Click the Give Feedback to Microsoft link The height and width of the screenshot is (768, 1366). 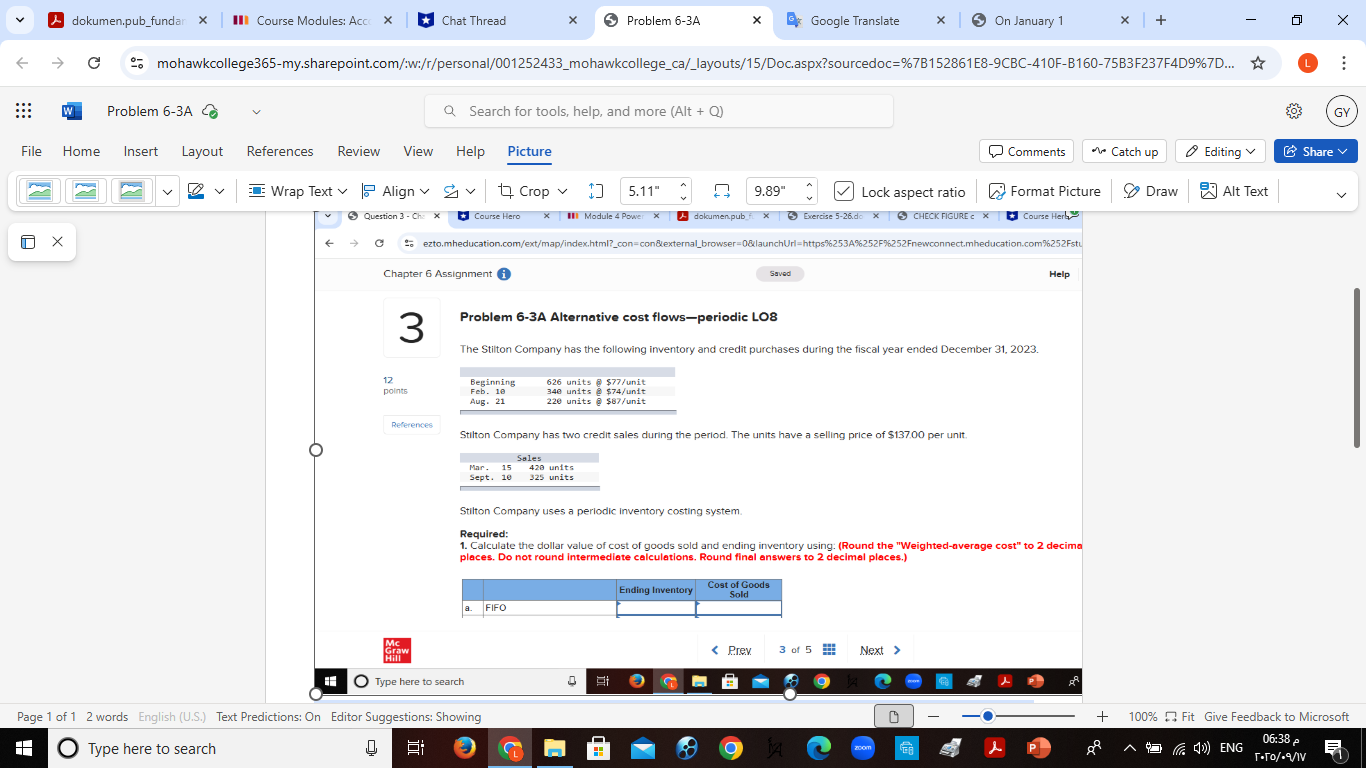tap(1277, 717)
